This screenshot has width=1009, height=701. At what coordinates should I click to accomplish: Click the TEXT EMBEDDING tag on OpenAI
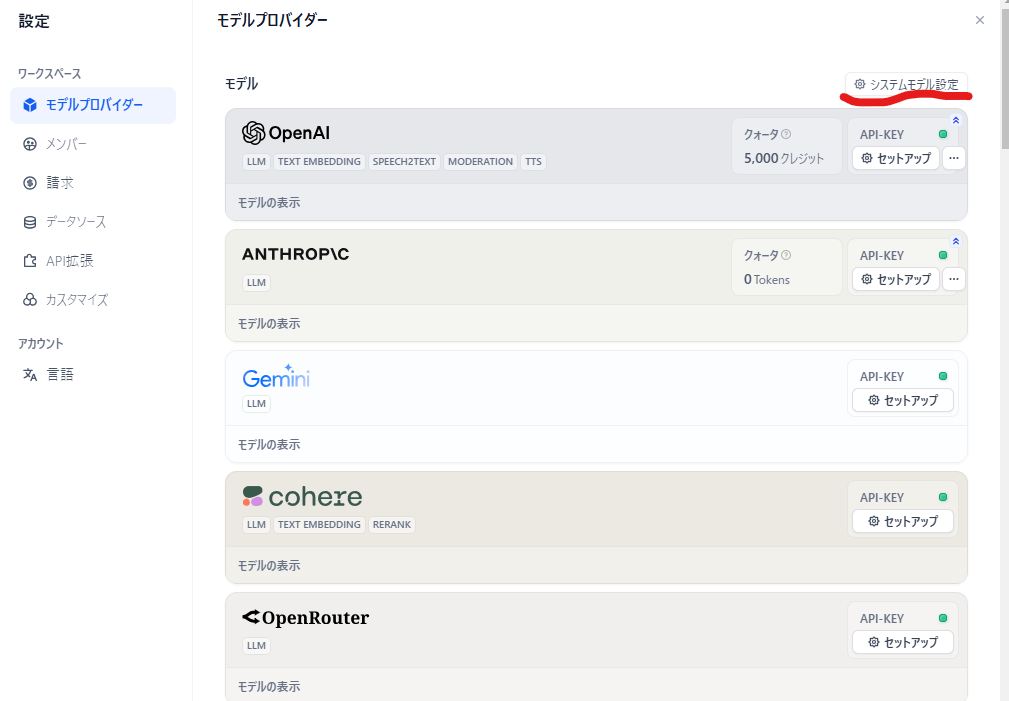319,162
